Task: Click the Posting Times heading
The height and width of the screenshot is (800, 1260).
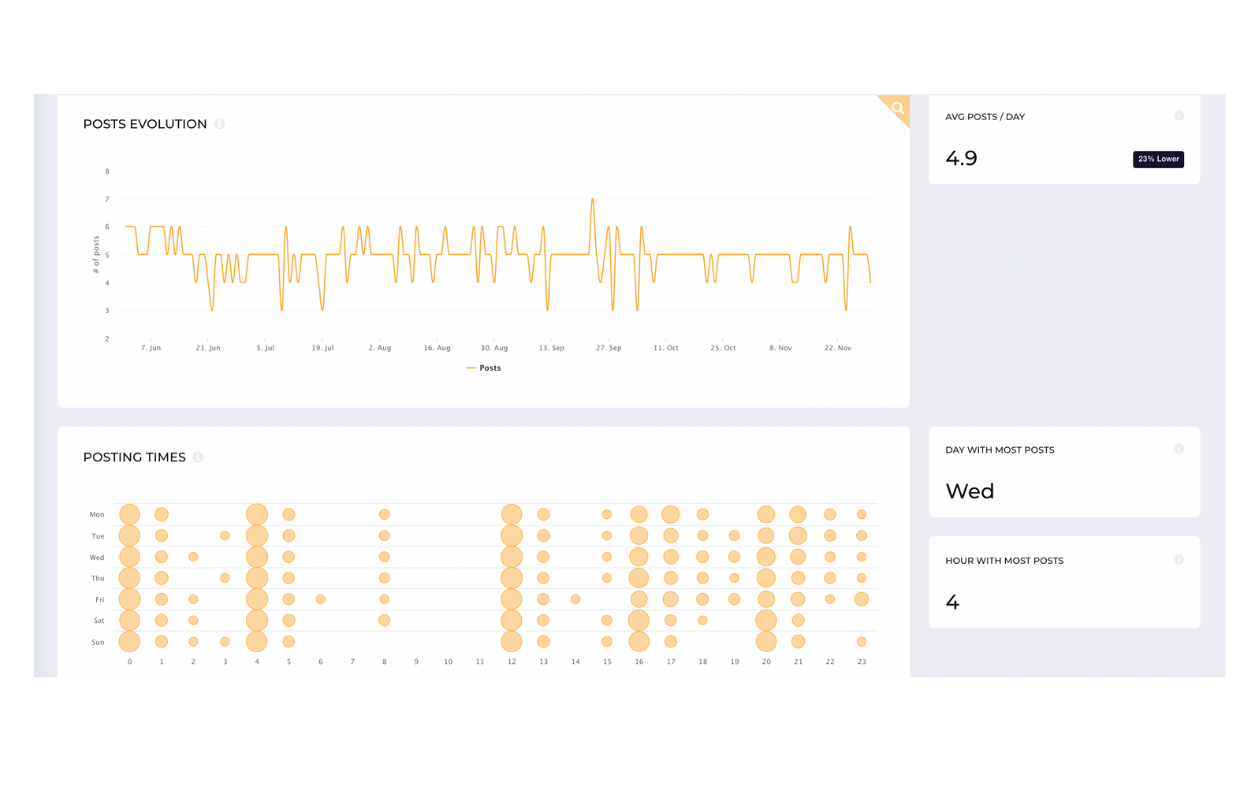Action: (134, 457)
